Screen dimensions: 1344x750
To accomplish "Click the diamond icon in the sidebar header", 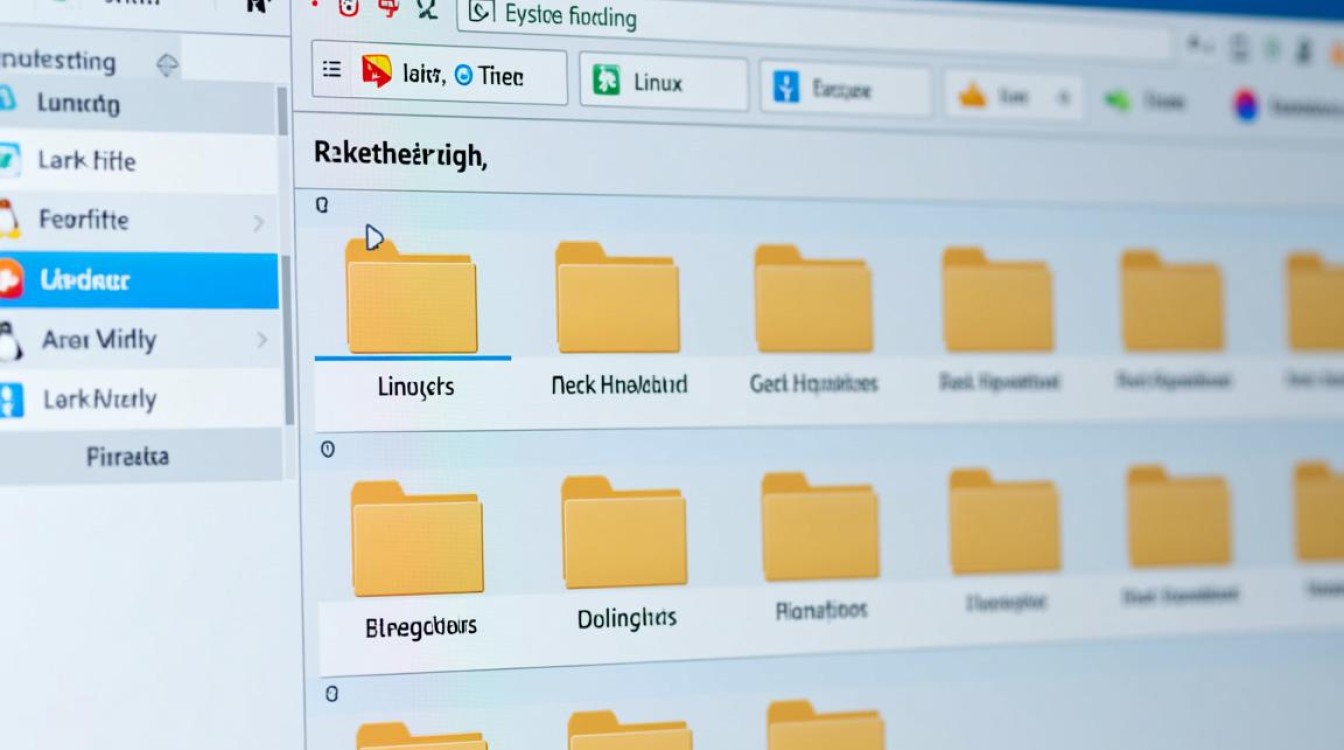I will pos(167,66).
